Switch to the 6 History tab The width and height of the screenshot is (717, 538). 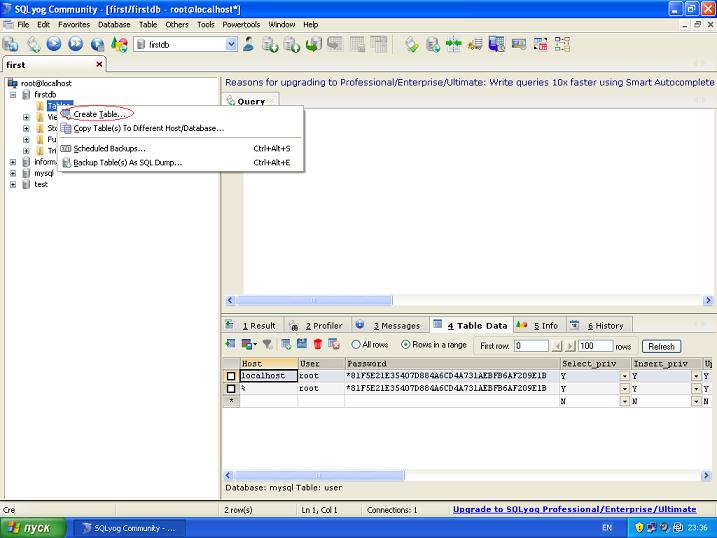coord(599,325)
